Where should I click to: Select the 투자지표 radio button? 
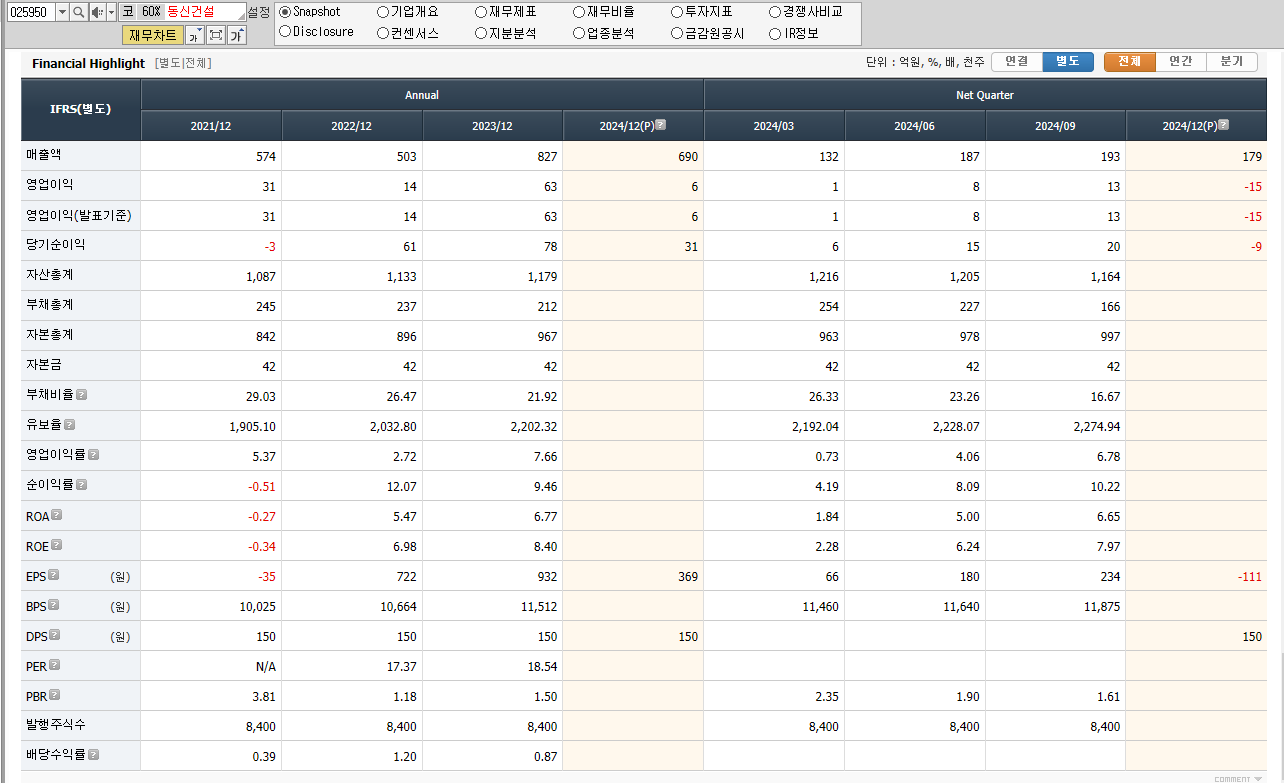677,12
